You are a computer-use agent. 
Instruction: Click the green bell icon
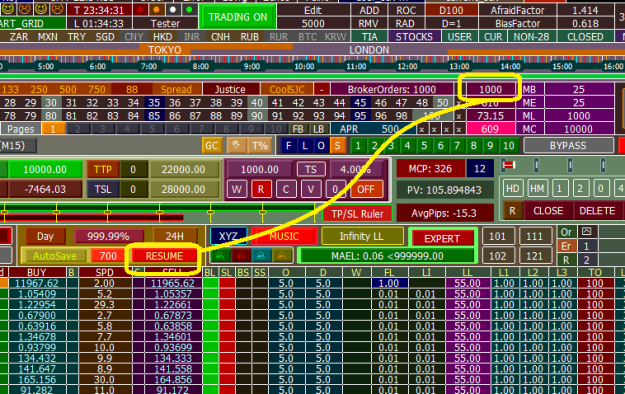(220, 256)
